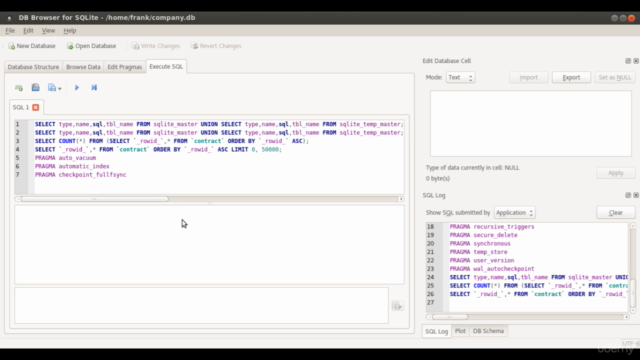Click line 1 SELECT statement in editor
Image resolution: width=640 pixels, height=360 pixels.
[x=219, y=124]
